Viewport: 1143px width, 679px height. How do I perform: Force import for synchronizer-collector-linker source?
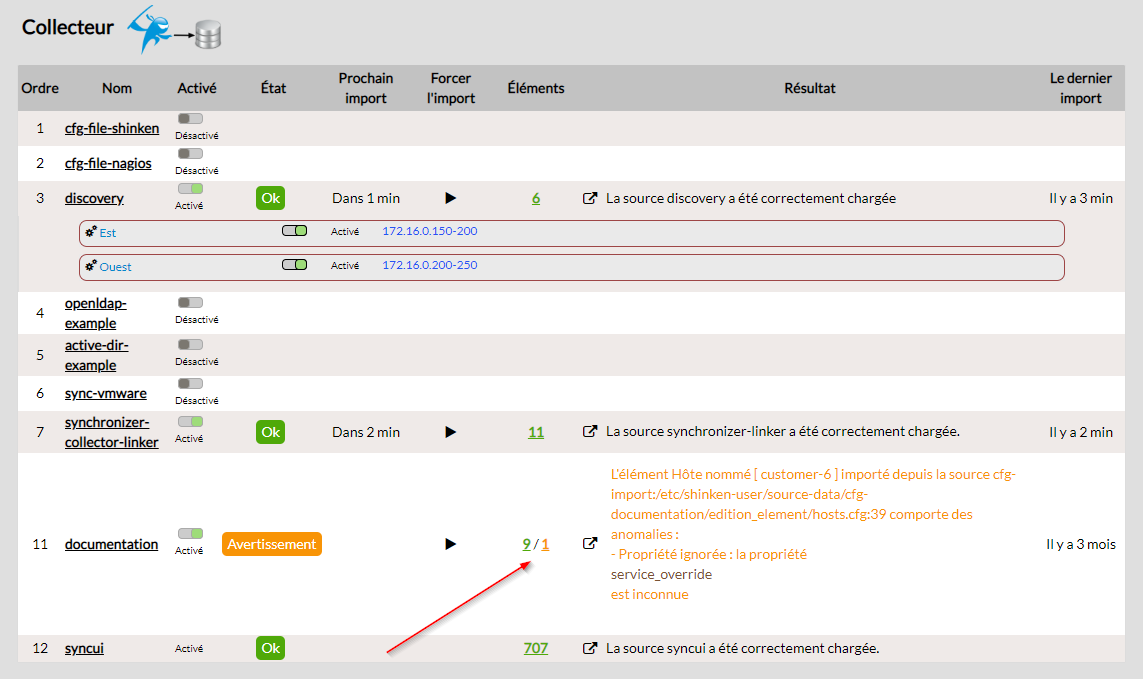(450, 432)
